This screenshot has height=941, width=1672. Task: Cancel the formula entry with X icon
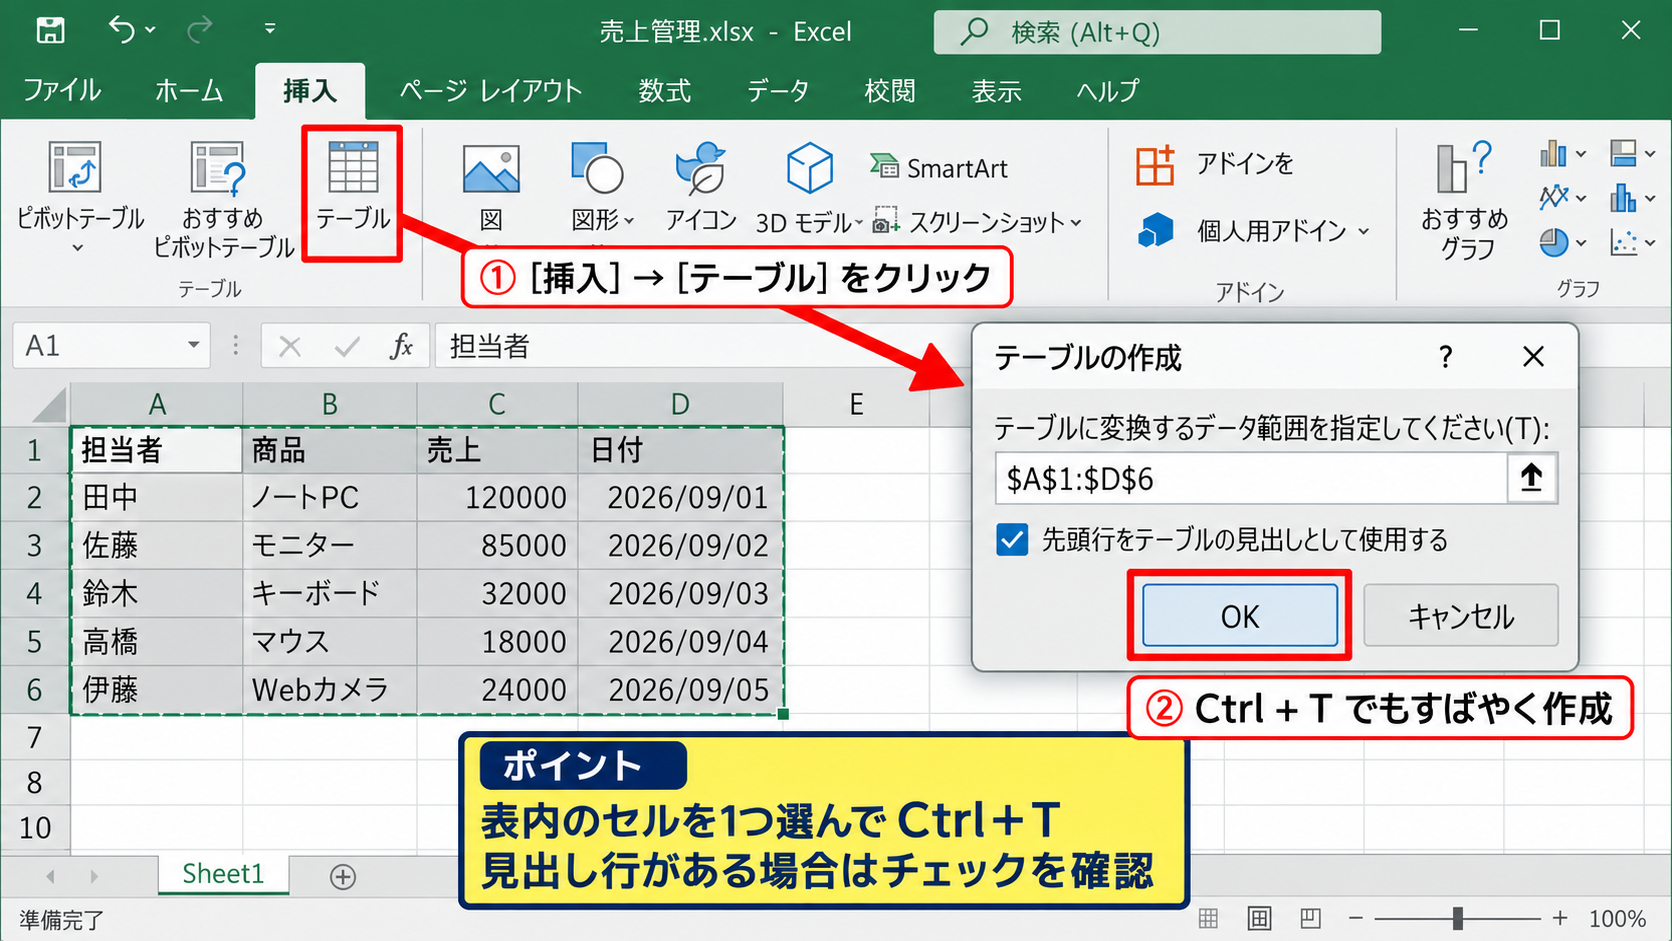point(290,347)
